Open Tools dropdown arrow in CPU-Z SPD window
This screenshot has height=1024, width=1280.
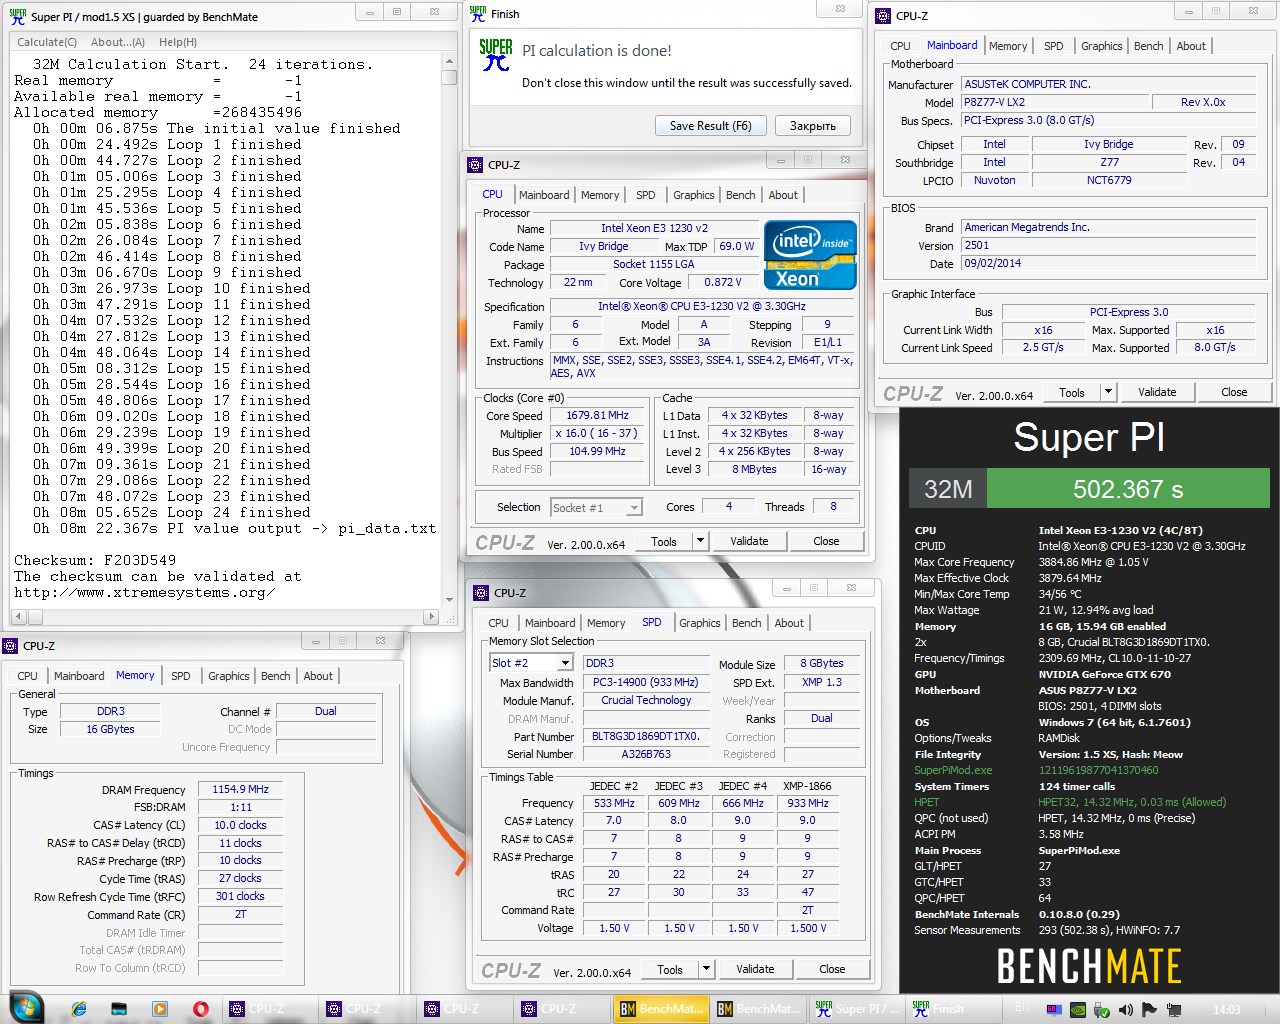point(706,969)
